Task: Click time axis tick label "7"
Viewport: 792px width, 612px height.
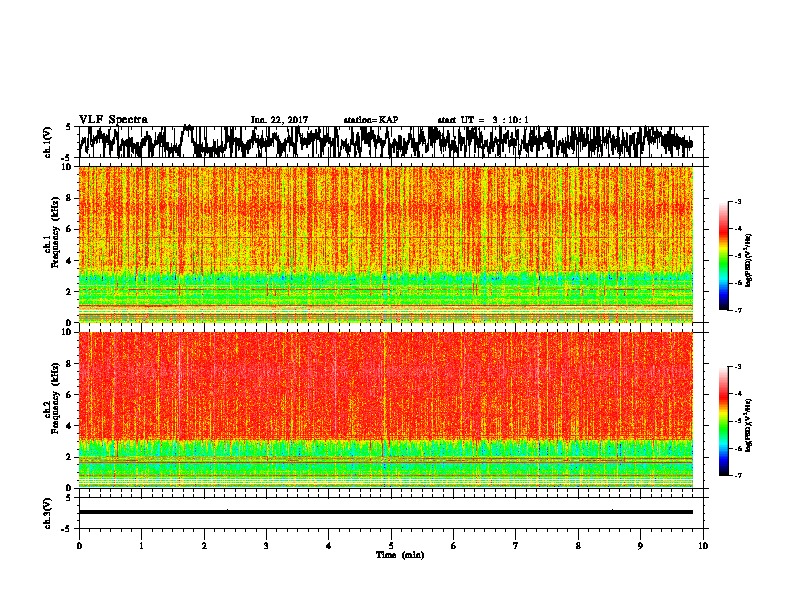Action: click(x=516, y=546)
